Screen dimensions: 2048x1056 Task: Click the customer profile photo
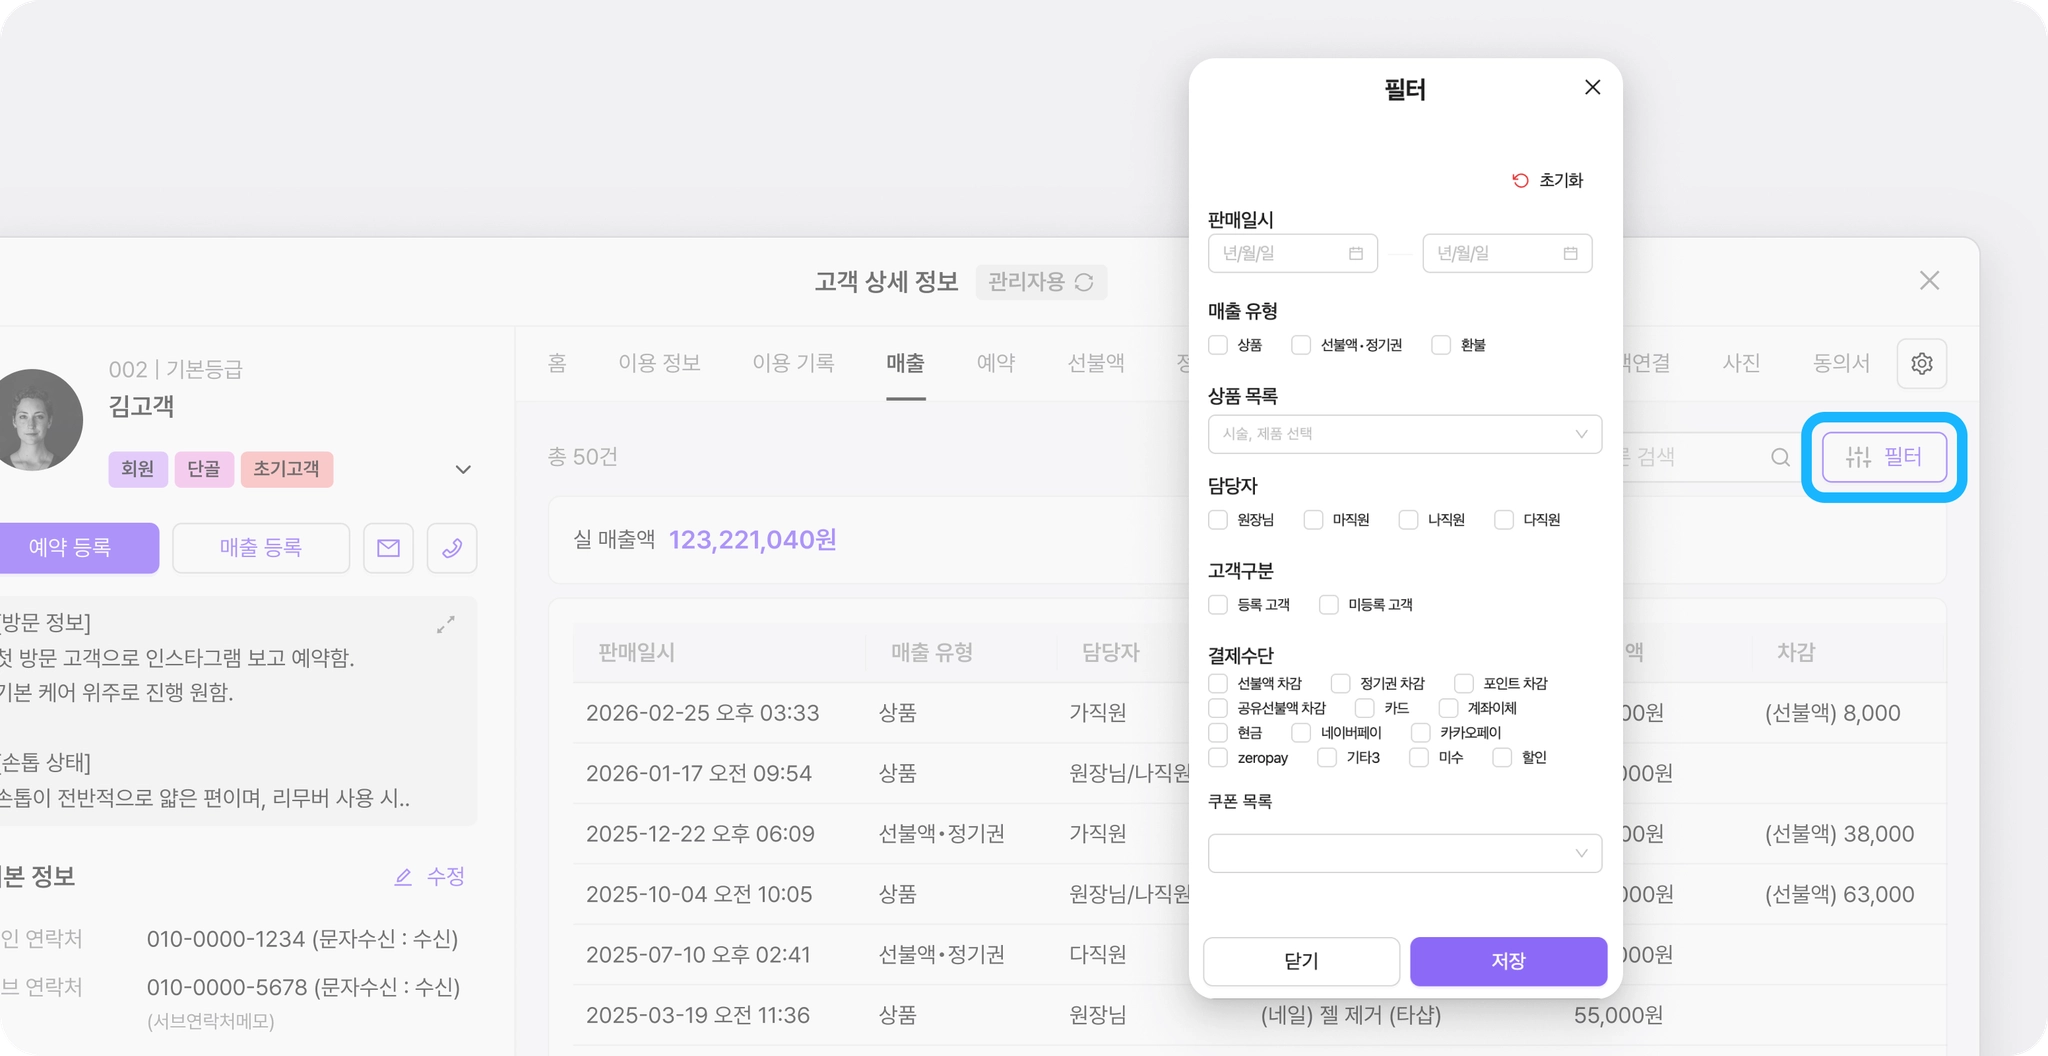pyautogui.click(x=37, y=420)
